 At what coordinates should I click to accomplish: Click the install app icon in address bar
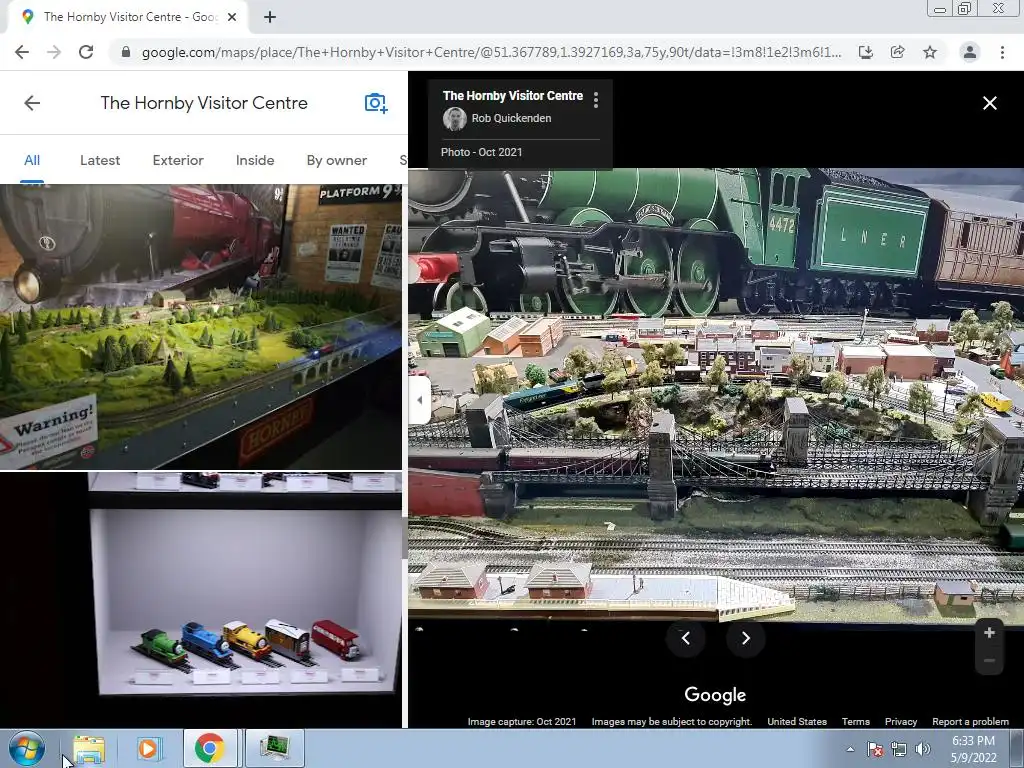click(x=865, y=52)
